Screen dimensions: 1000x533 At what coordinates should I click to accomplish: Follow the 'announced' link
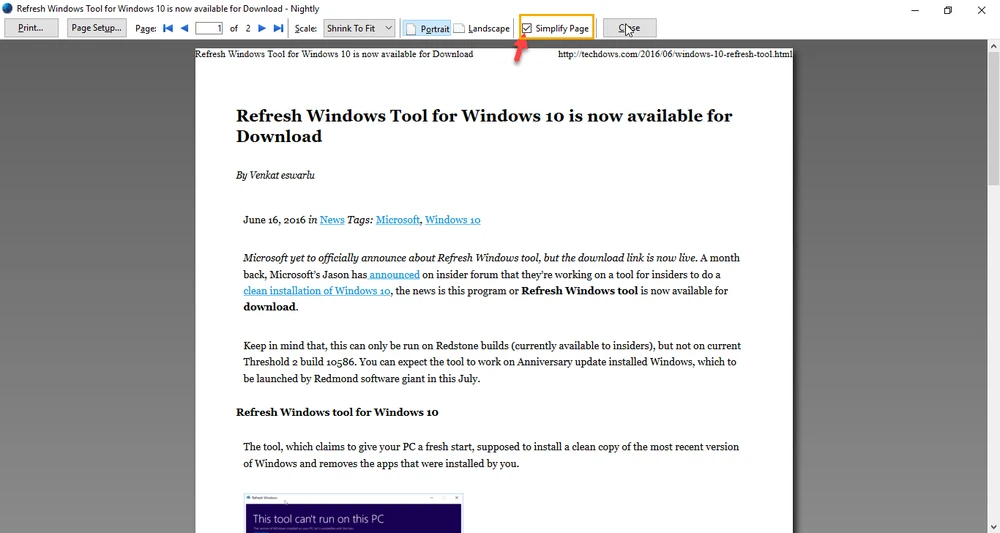coord(394,274)
